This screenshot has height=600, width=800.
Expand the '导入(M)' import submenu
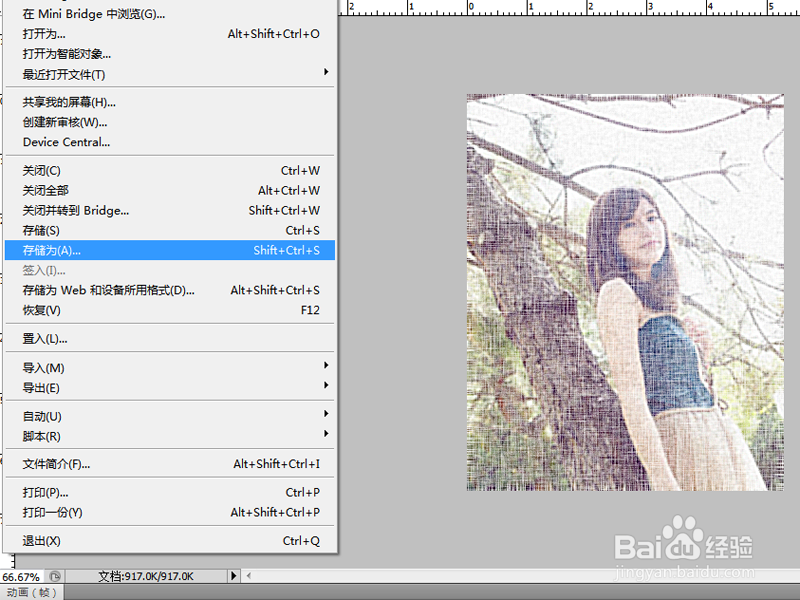point(169,367)
